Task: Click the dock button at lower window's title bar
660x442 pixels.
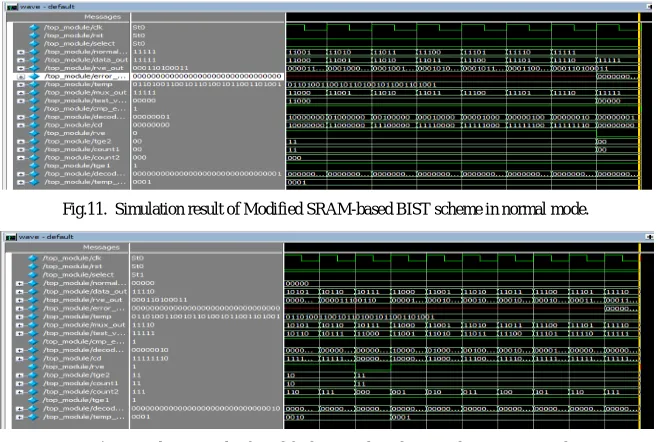Action: tap(649, 237)
